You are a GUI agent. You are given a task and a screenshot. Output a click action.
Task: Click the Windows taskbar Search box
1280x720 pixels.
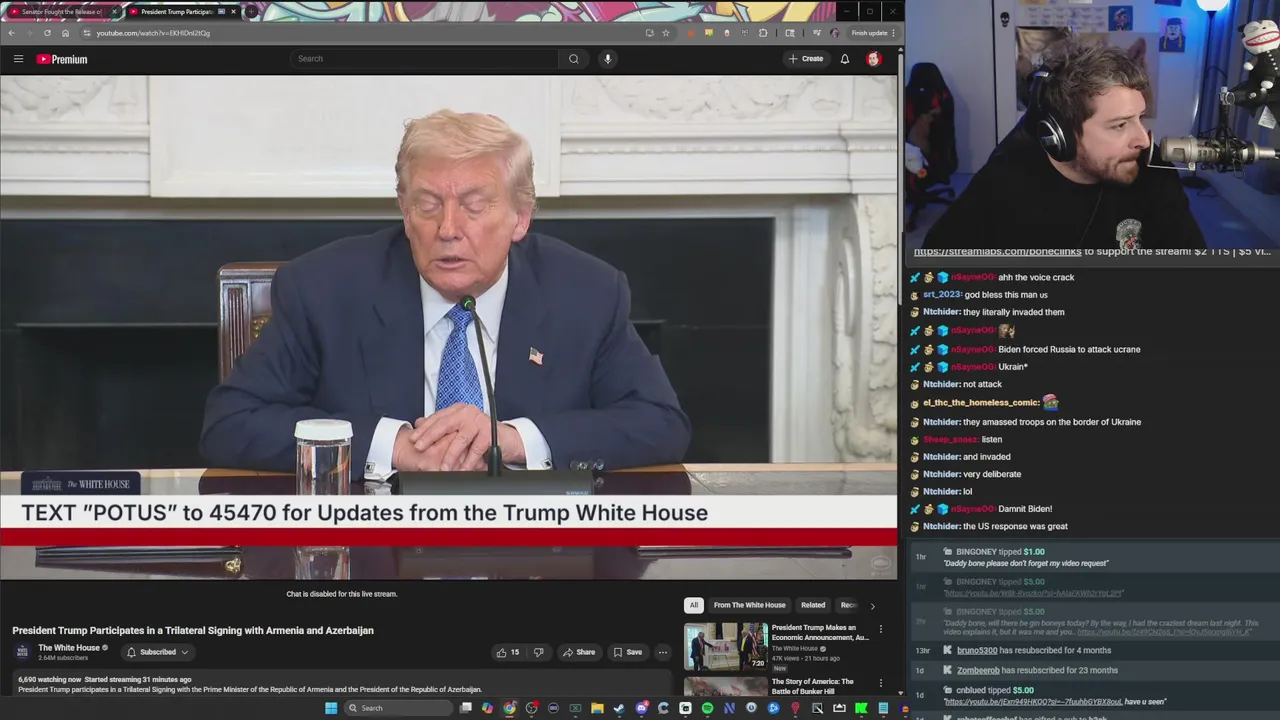tap(398, 708)
